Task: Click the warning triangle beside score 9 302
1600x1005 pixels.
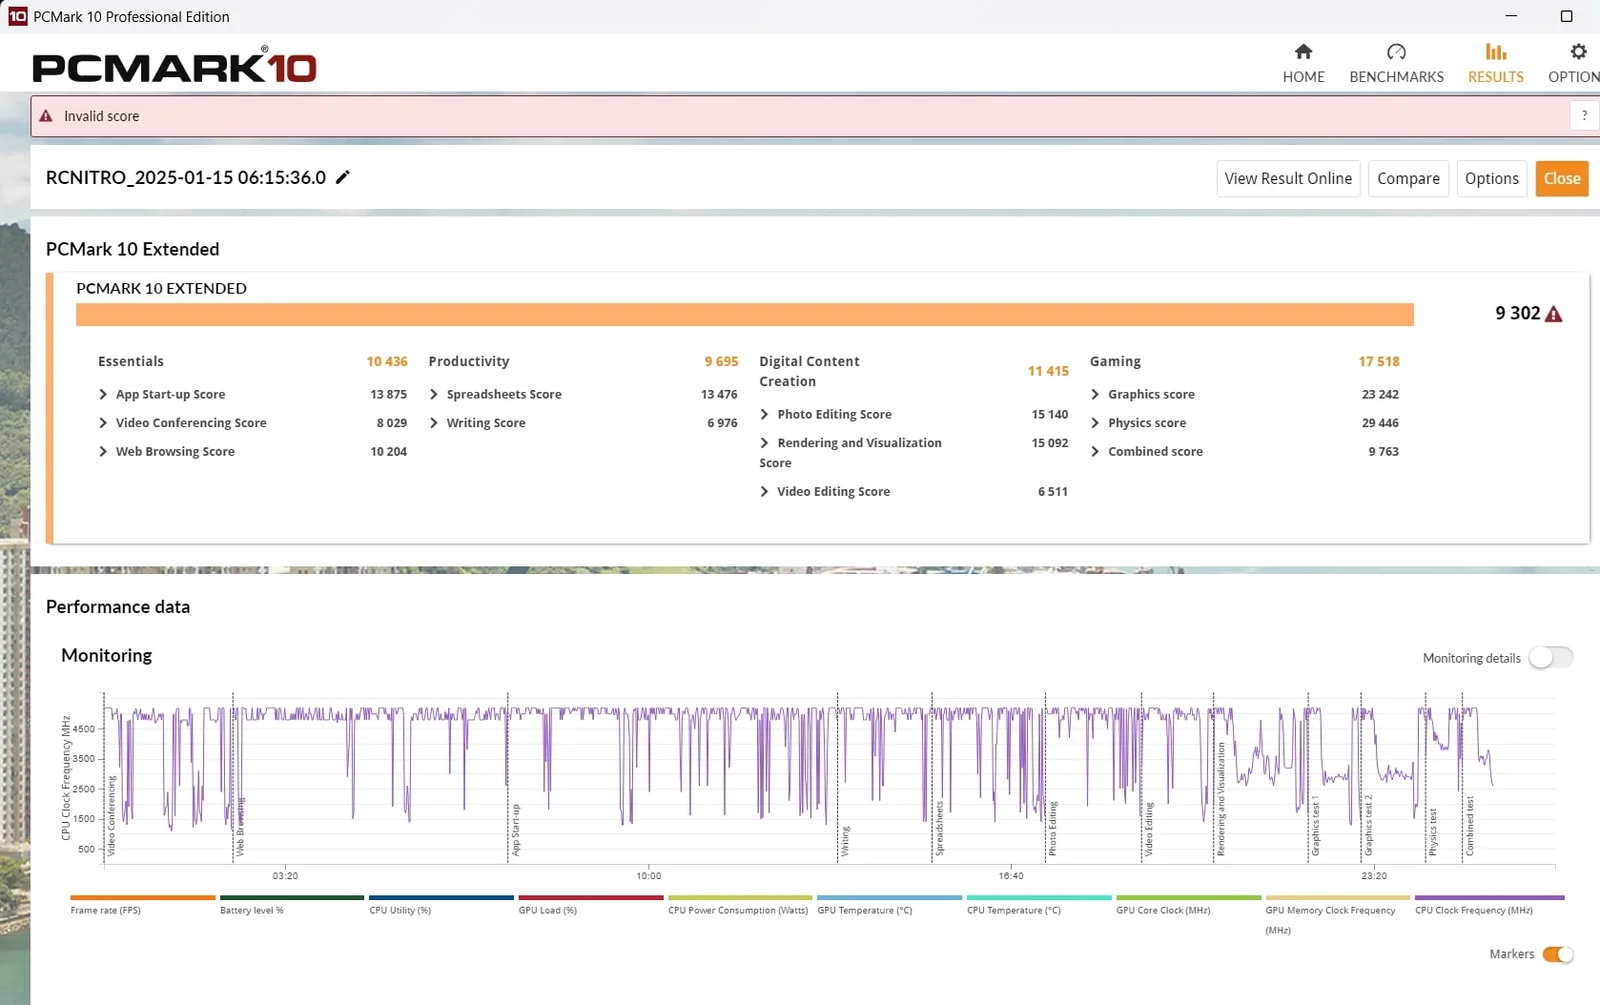Action: [1553, 314]
